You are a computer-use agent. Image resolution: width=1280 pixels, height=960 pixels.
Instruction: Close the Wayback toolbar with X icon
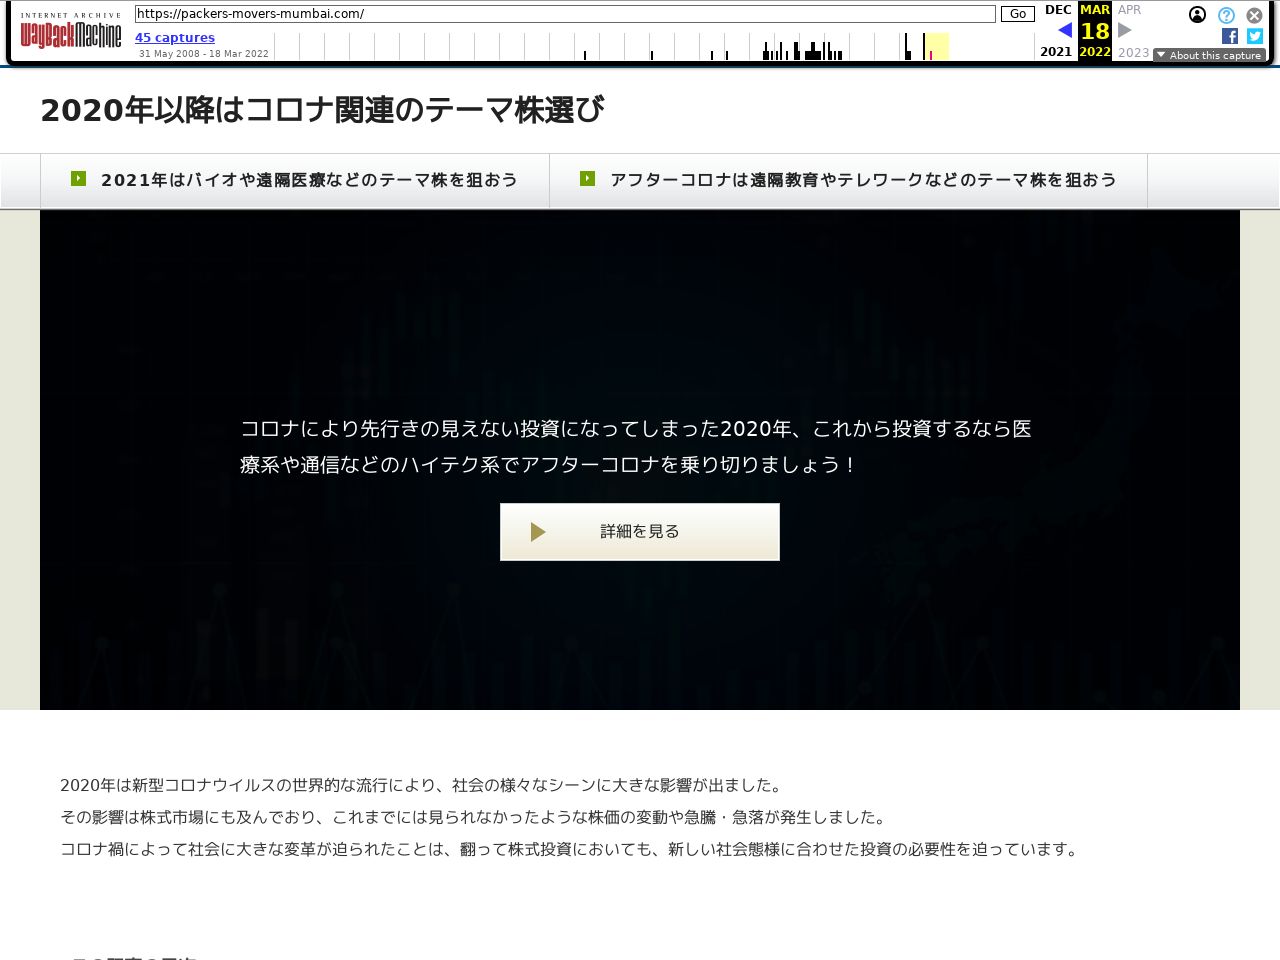(x=1254, y=15)
